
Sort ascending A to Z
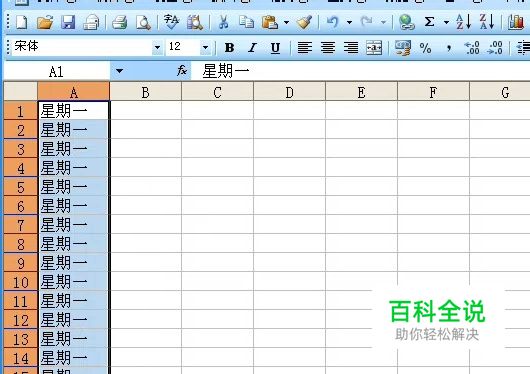(x=463, y=22)
